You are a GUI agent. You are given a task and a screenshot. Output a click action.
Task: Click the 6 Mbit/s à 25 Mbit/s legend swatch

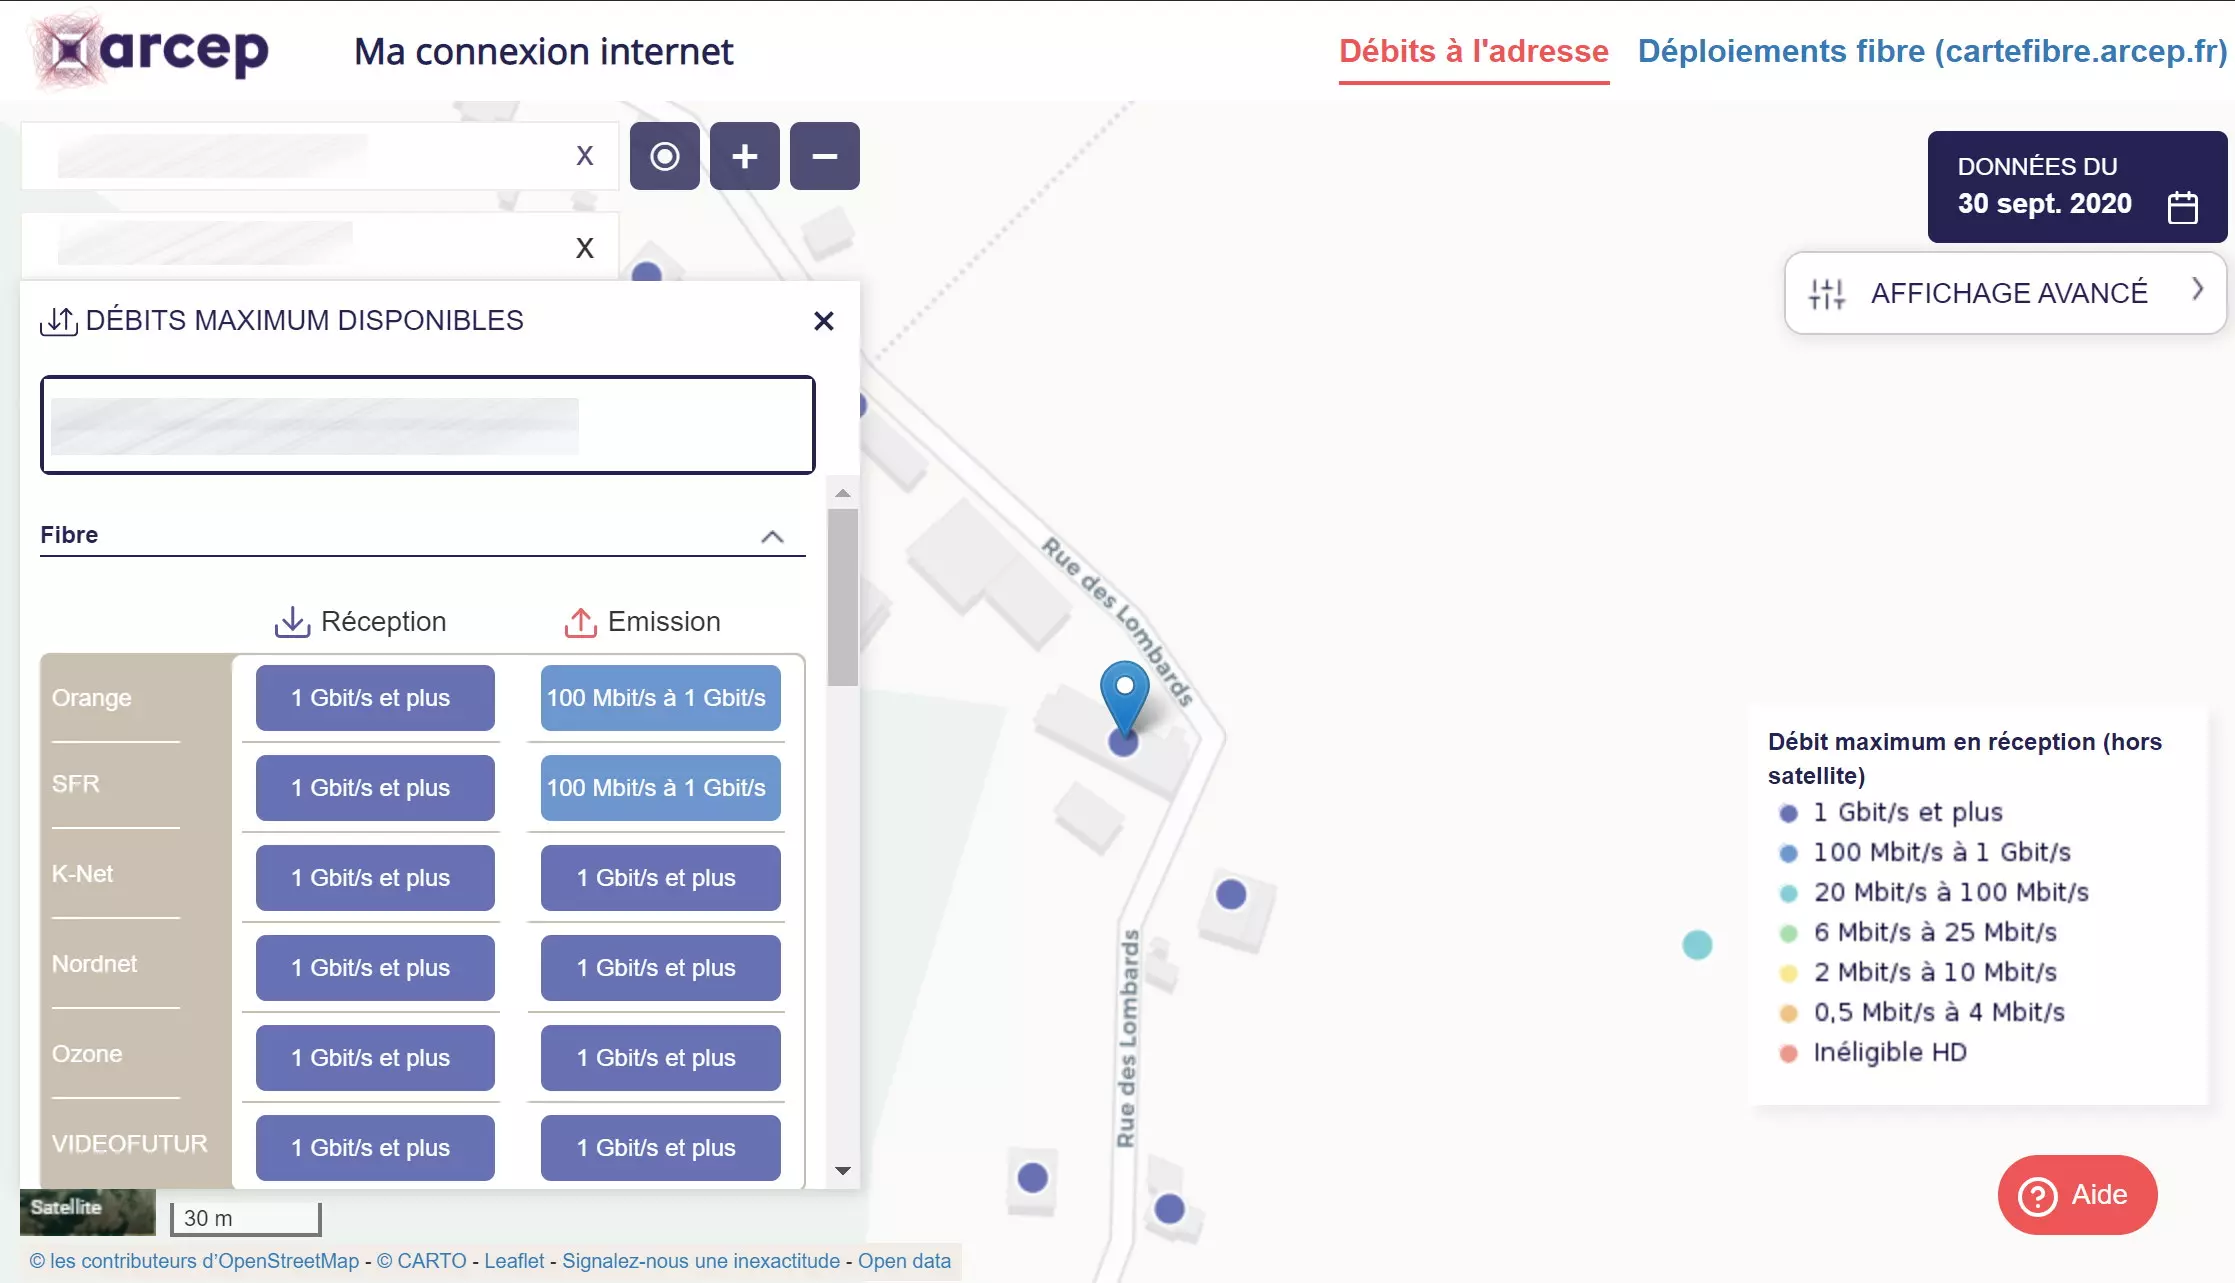click(1789, 933)
